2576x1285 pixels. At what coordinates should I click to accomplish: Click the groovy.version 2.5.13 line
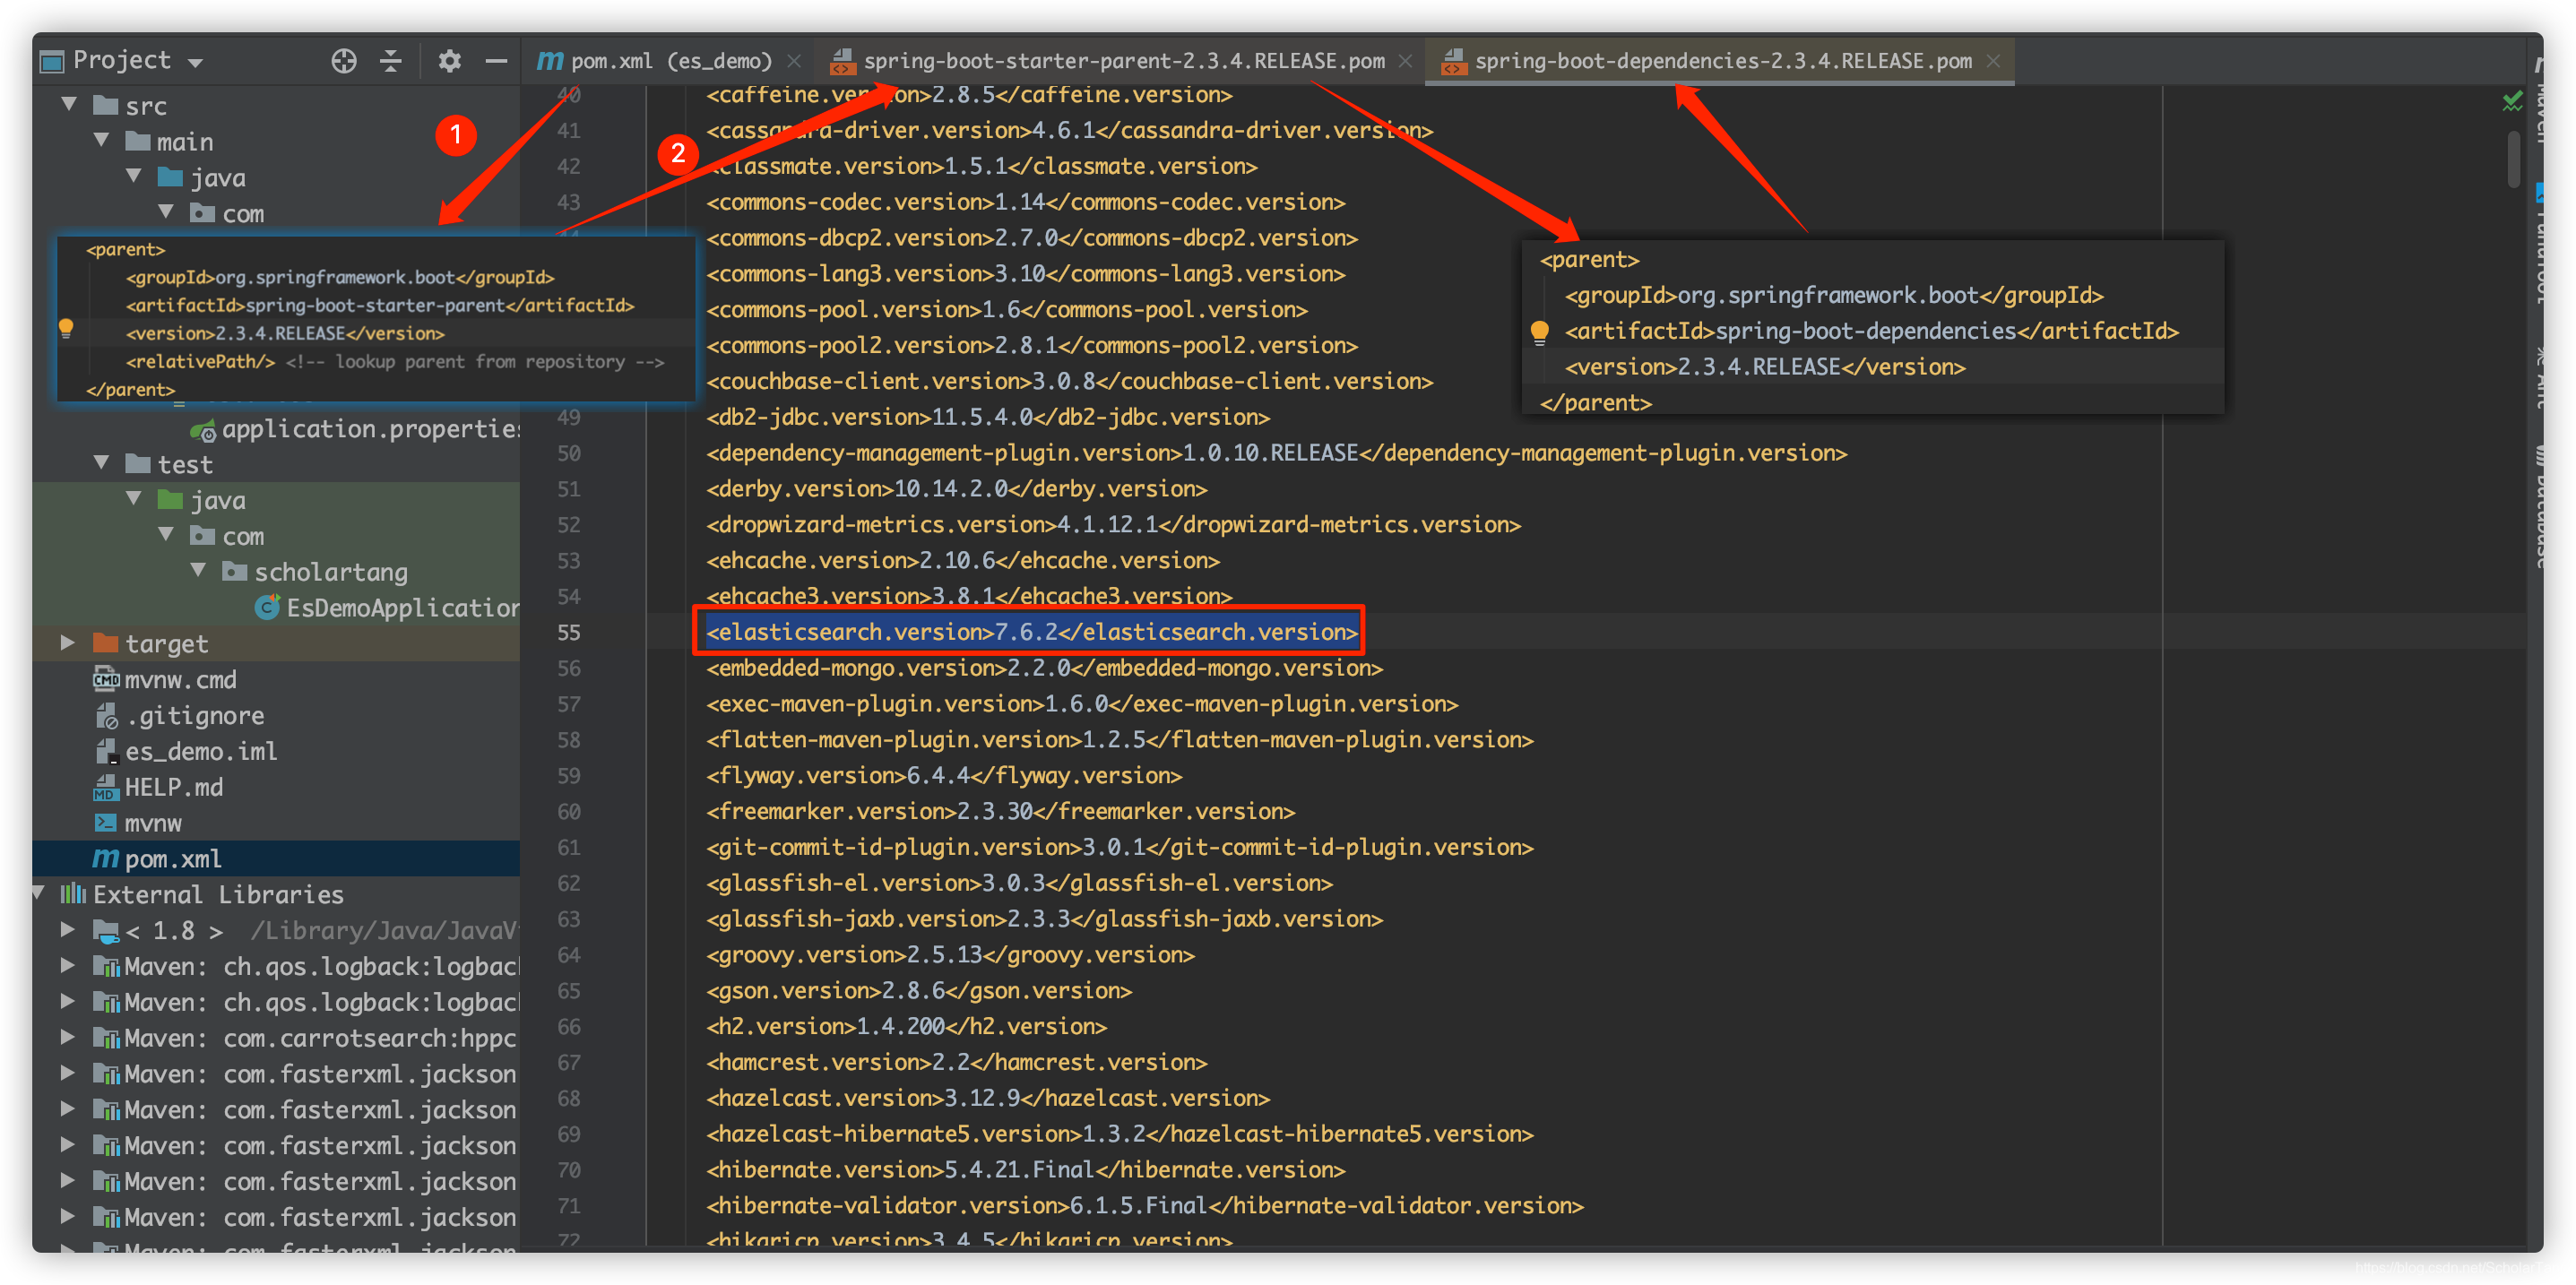point(950,954)
